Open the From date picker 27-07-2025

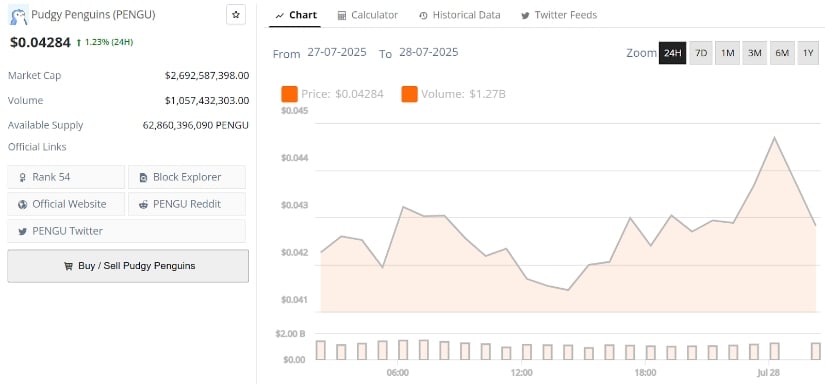[x=337, y=53]
